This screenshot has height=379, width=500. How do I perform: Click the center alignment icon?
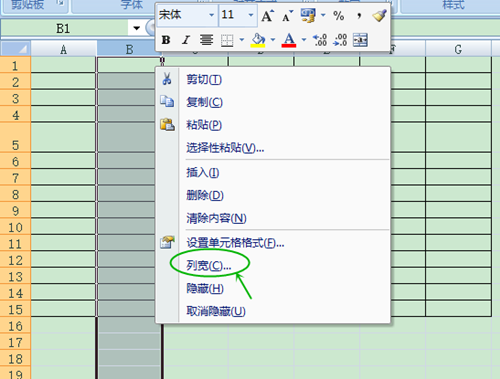[206, 40]
